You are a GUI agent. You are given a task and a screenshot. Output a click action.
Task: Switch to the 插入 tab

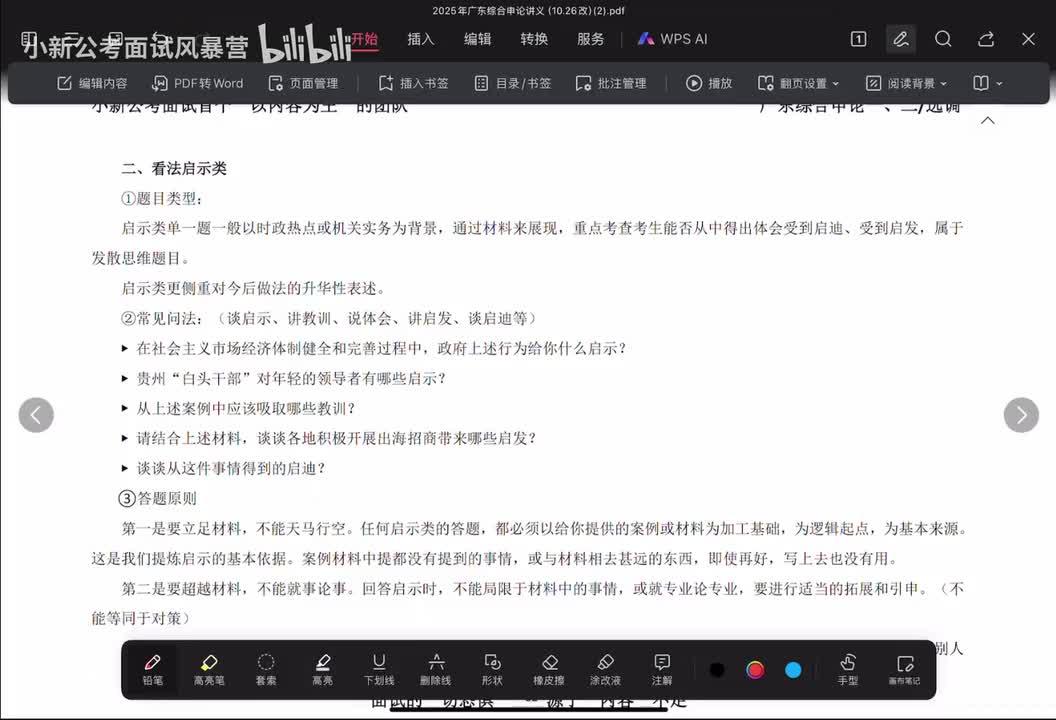pyautogui.click(x=421, y=39)
